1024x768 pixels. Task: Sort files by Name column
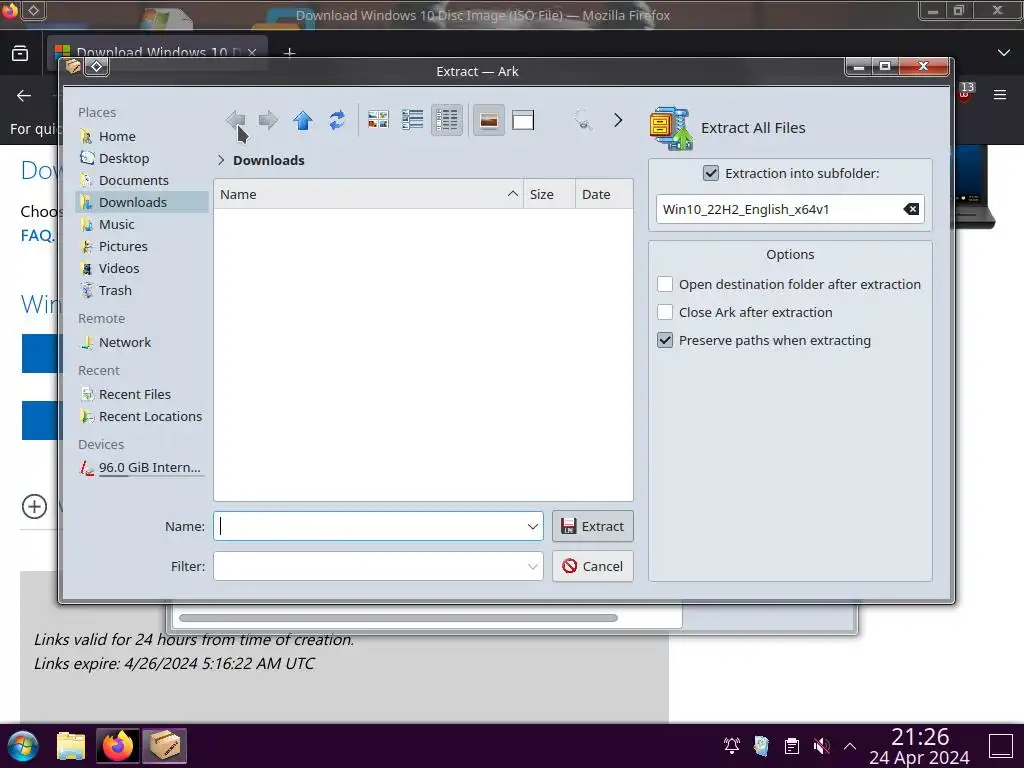[368, 195]
